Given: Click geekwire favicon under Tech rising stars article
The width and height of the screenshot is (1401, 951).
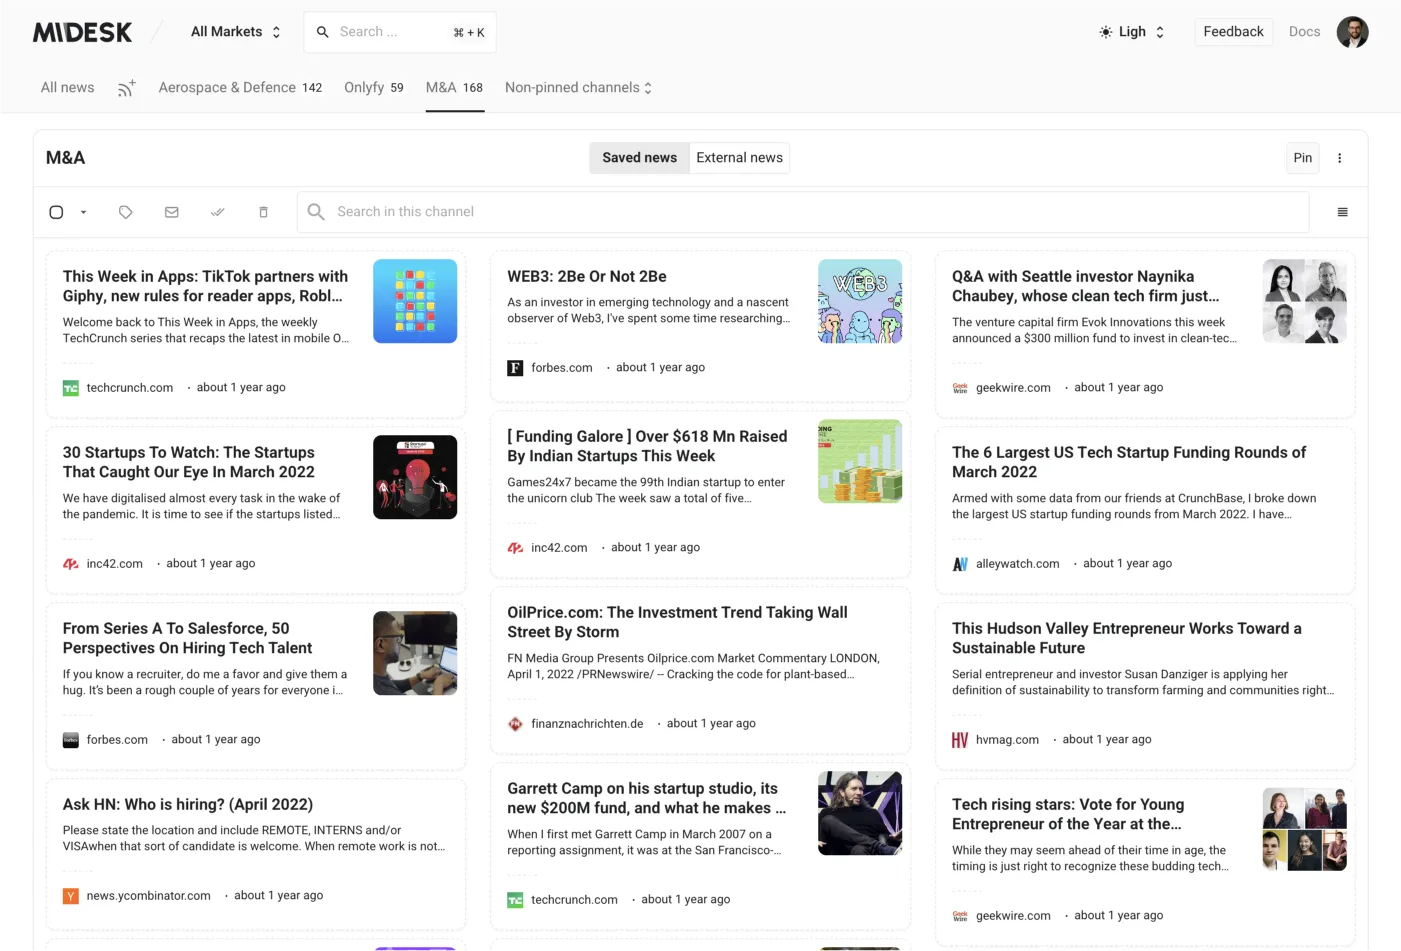Looking at the screenshot, I should point(960,916).
